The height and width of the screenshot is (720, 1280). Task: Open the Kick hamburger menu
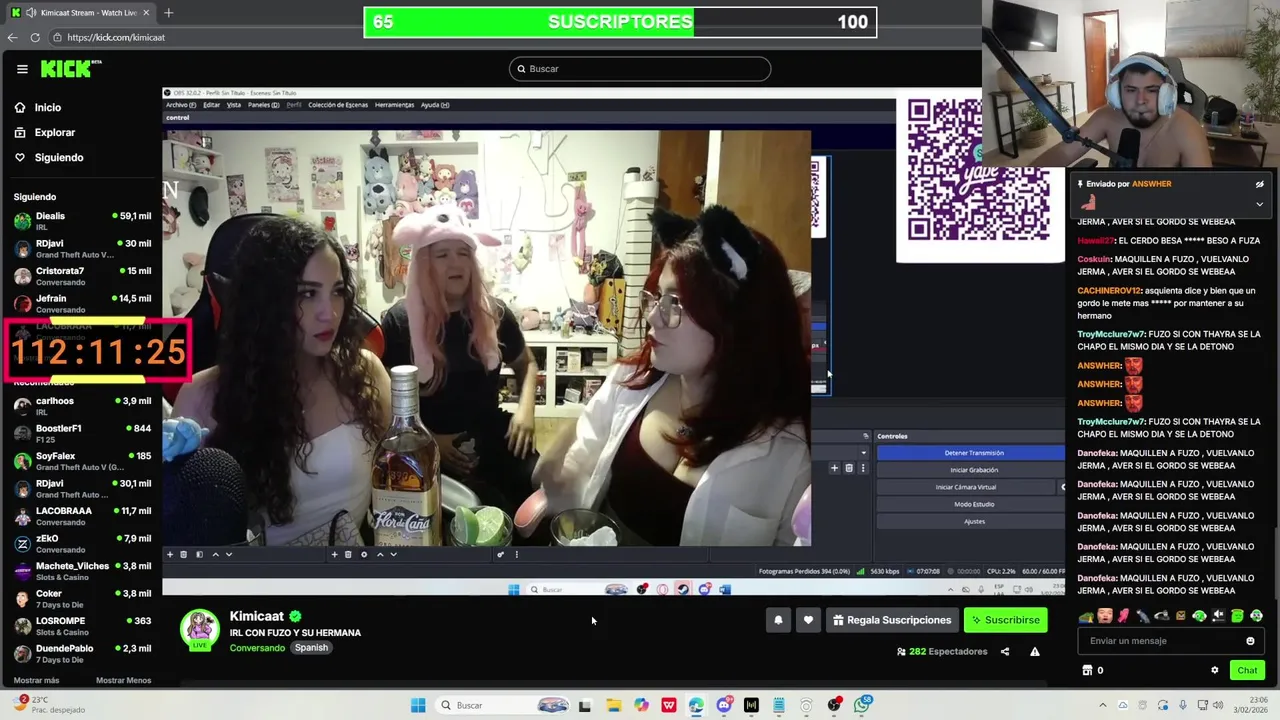click(22, 69)
